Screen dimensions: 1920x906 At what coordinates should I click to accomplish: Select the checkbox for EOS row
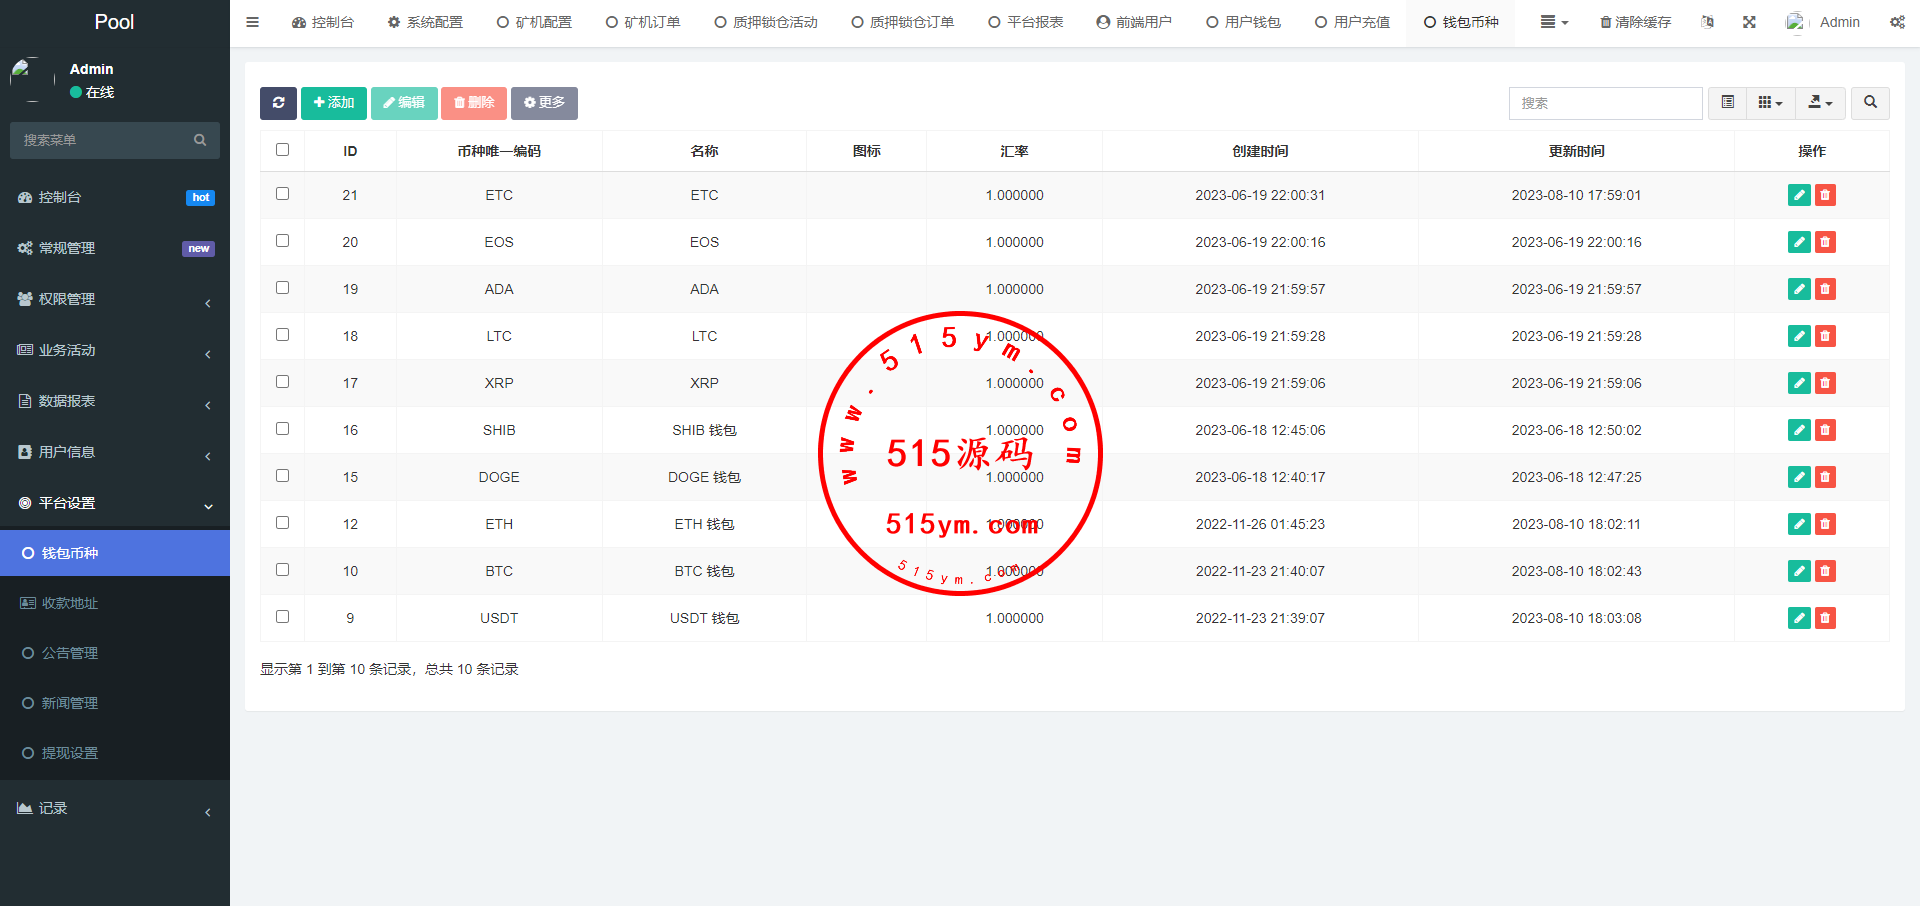[282, 241]
